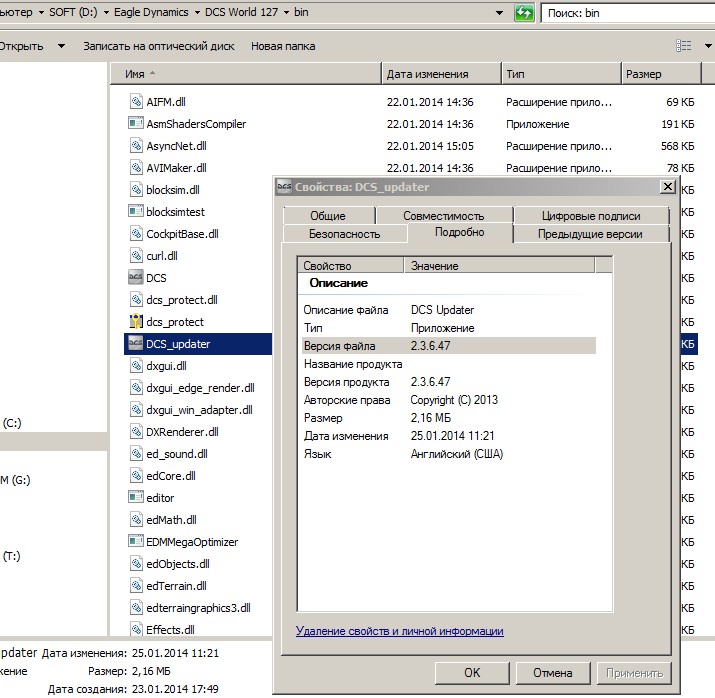
Task: Click the AsmShadersCompiler application icon
Action: [136, 123]
